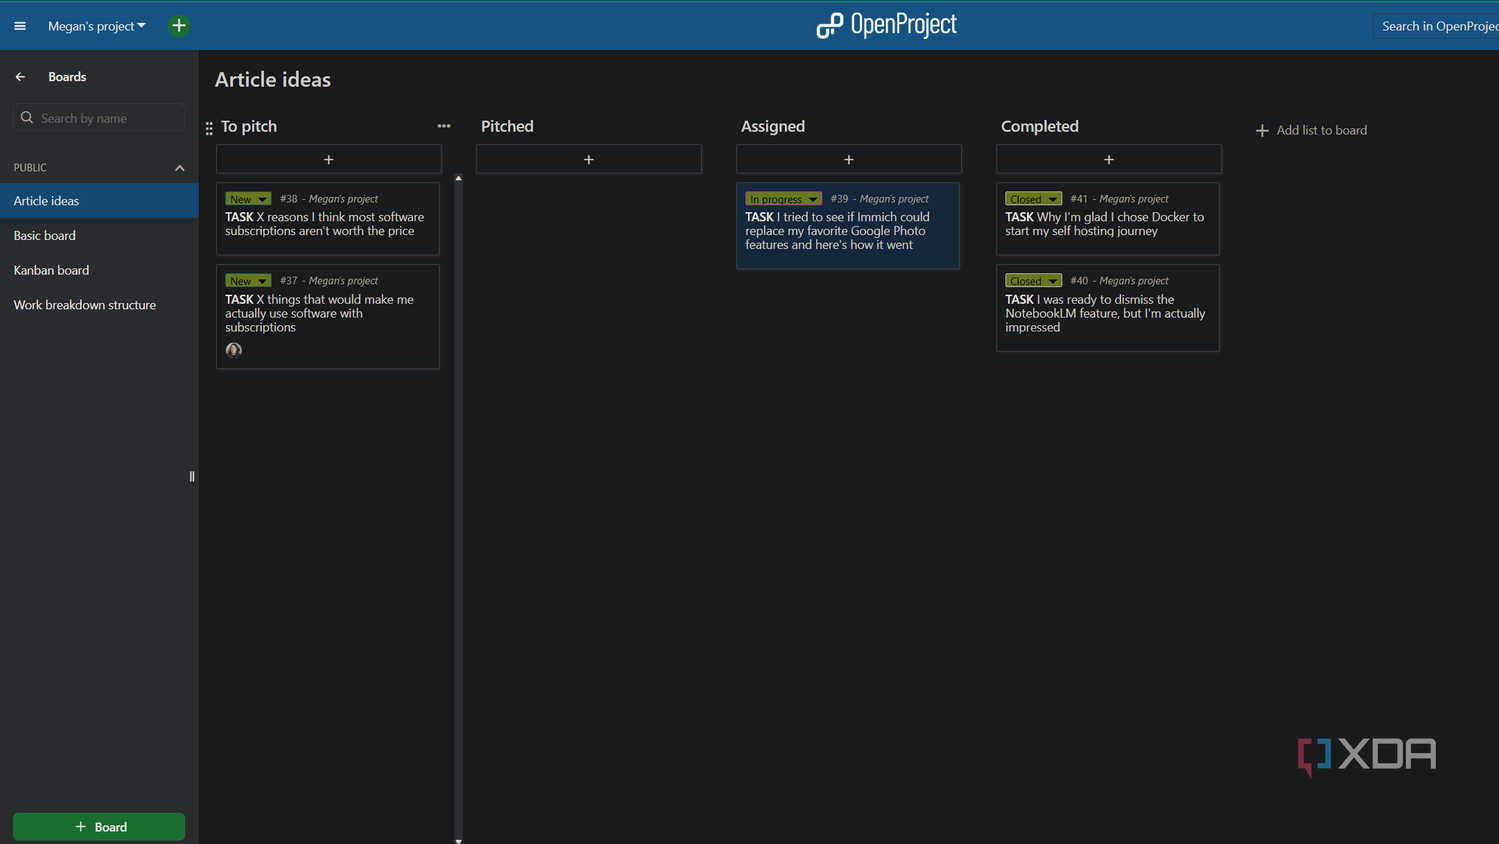Open the To pitch list options menu

[x=444, y=126]
